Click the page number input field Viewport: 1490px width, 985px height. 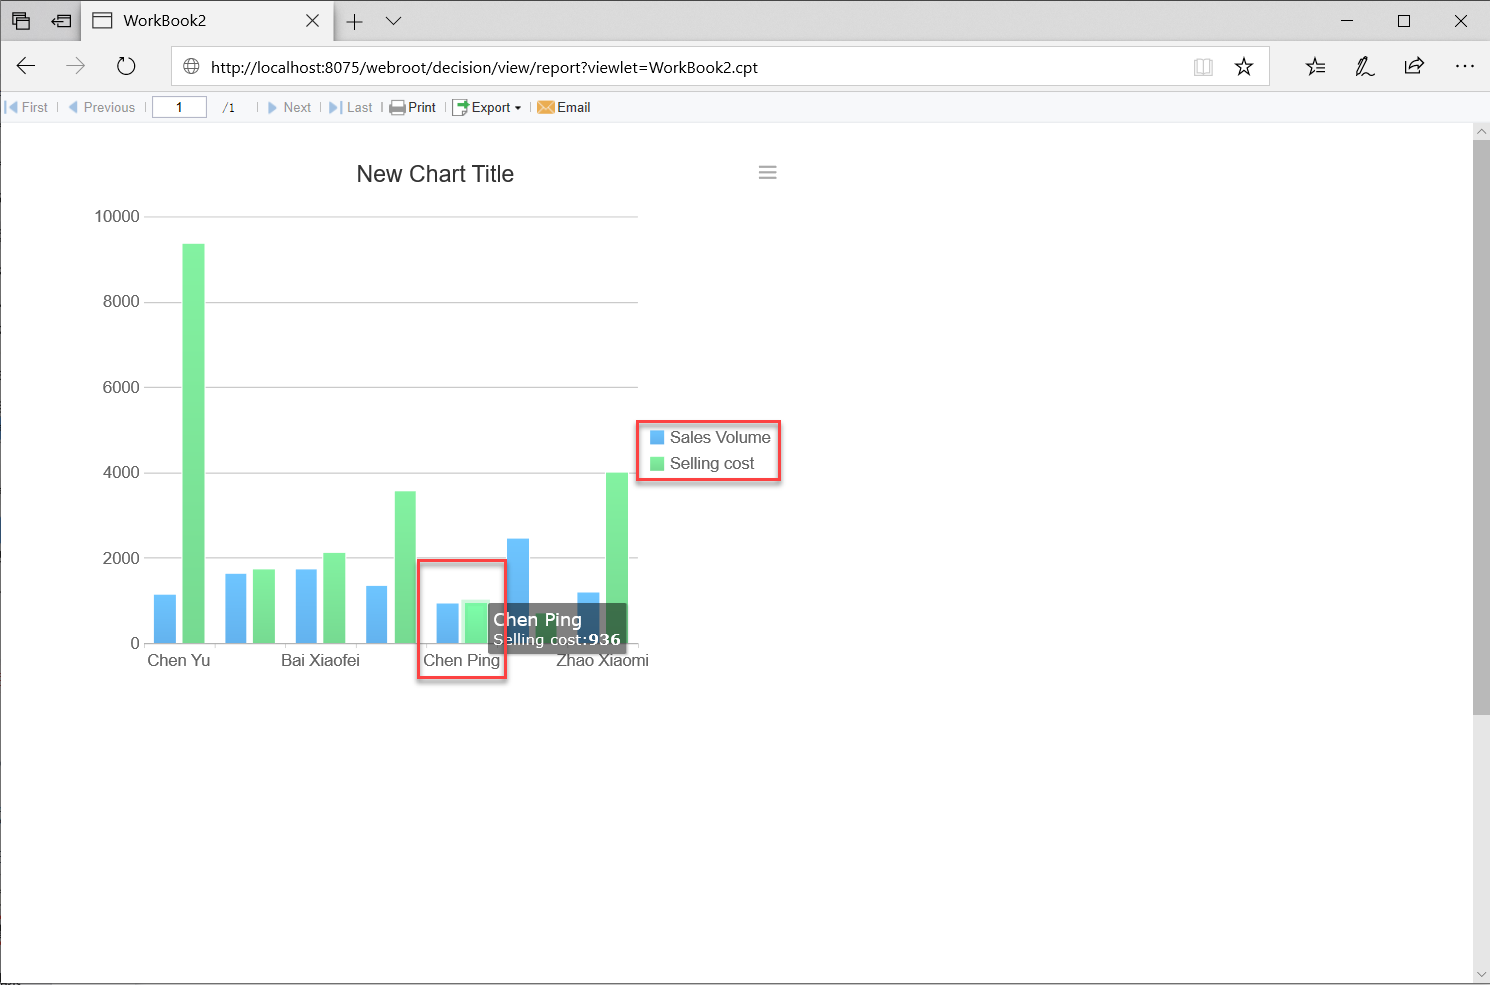[x=179, y=107]
